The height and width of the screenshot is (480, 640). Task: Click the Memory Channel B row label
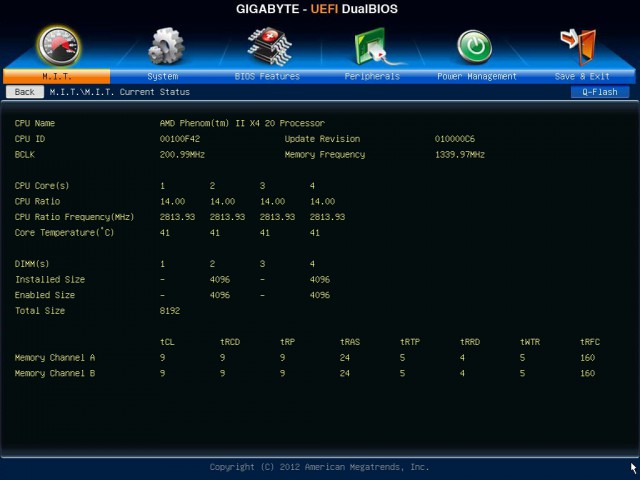(x=55, y=373)
